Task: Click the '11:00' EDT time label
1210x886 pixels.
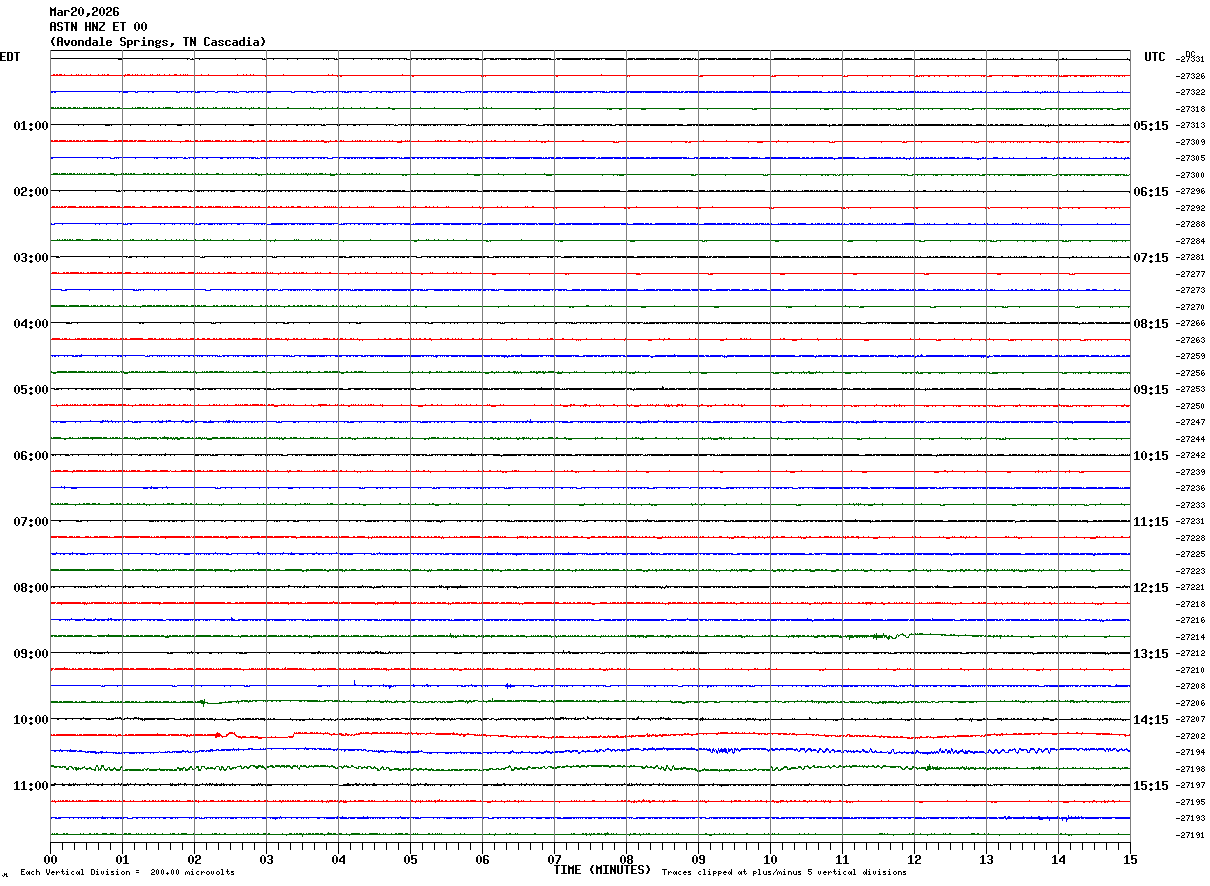Action: (x=31, y=786)
